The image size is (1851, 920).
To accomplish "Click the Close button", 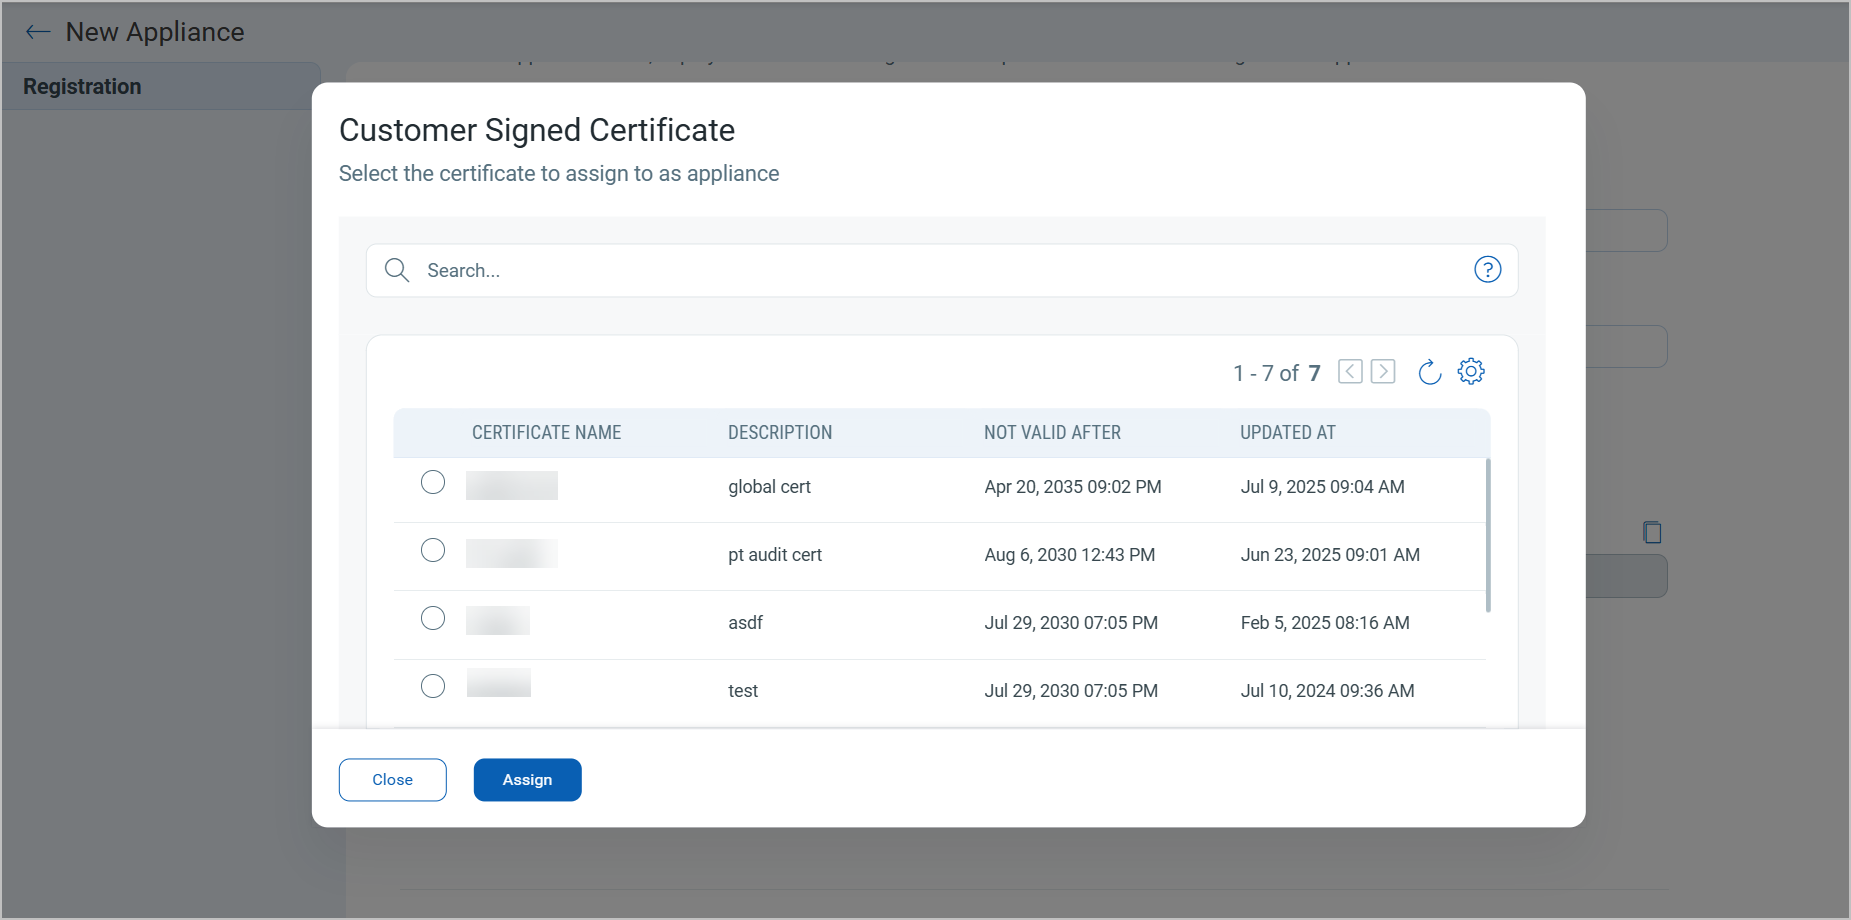I will point(393,780).
